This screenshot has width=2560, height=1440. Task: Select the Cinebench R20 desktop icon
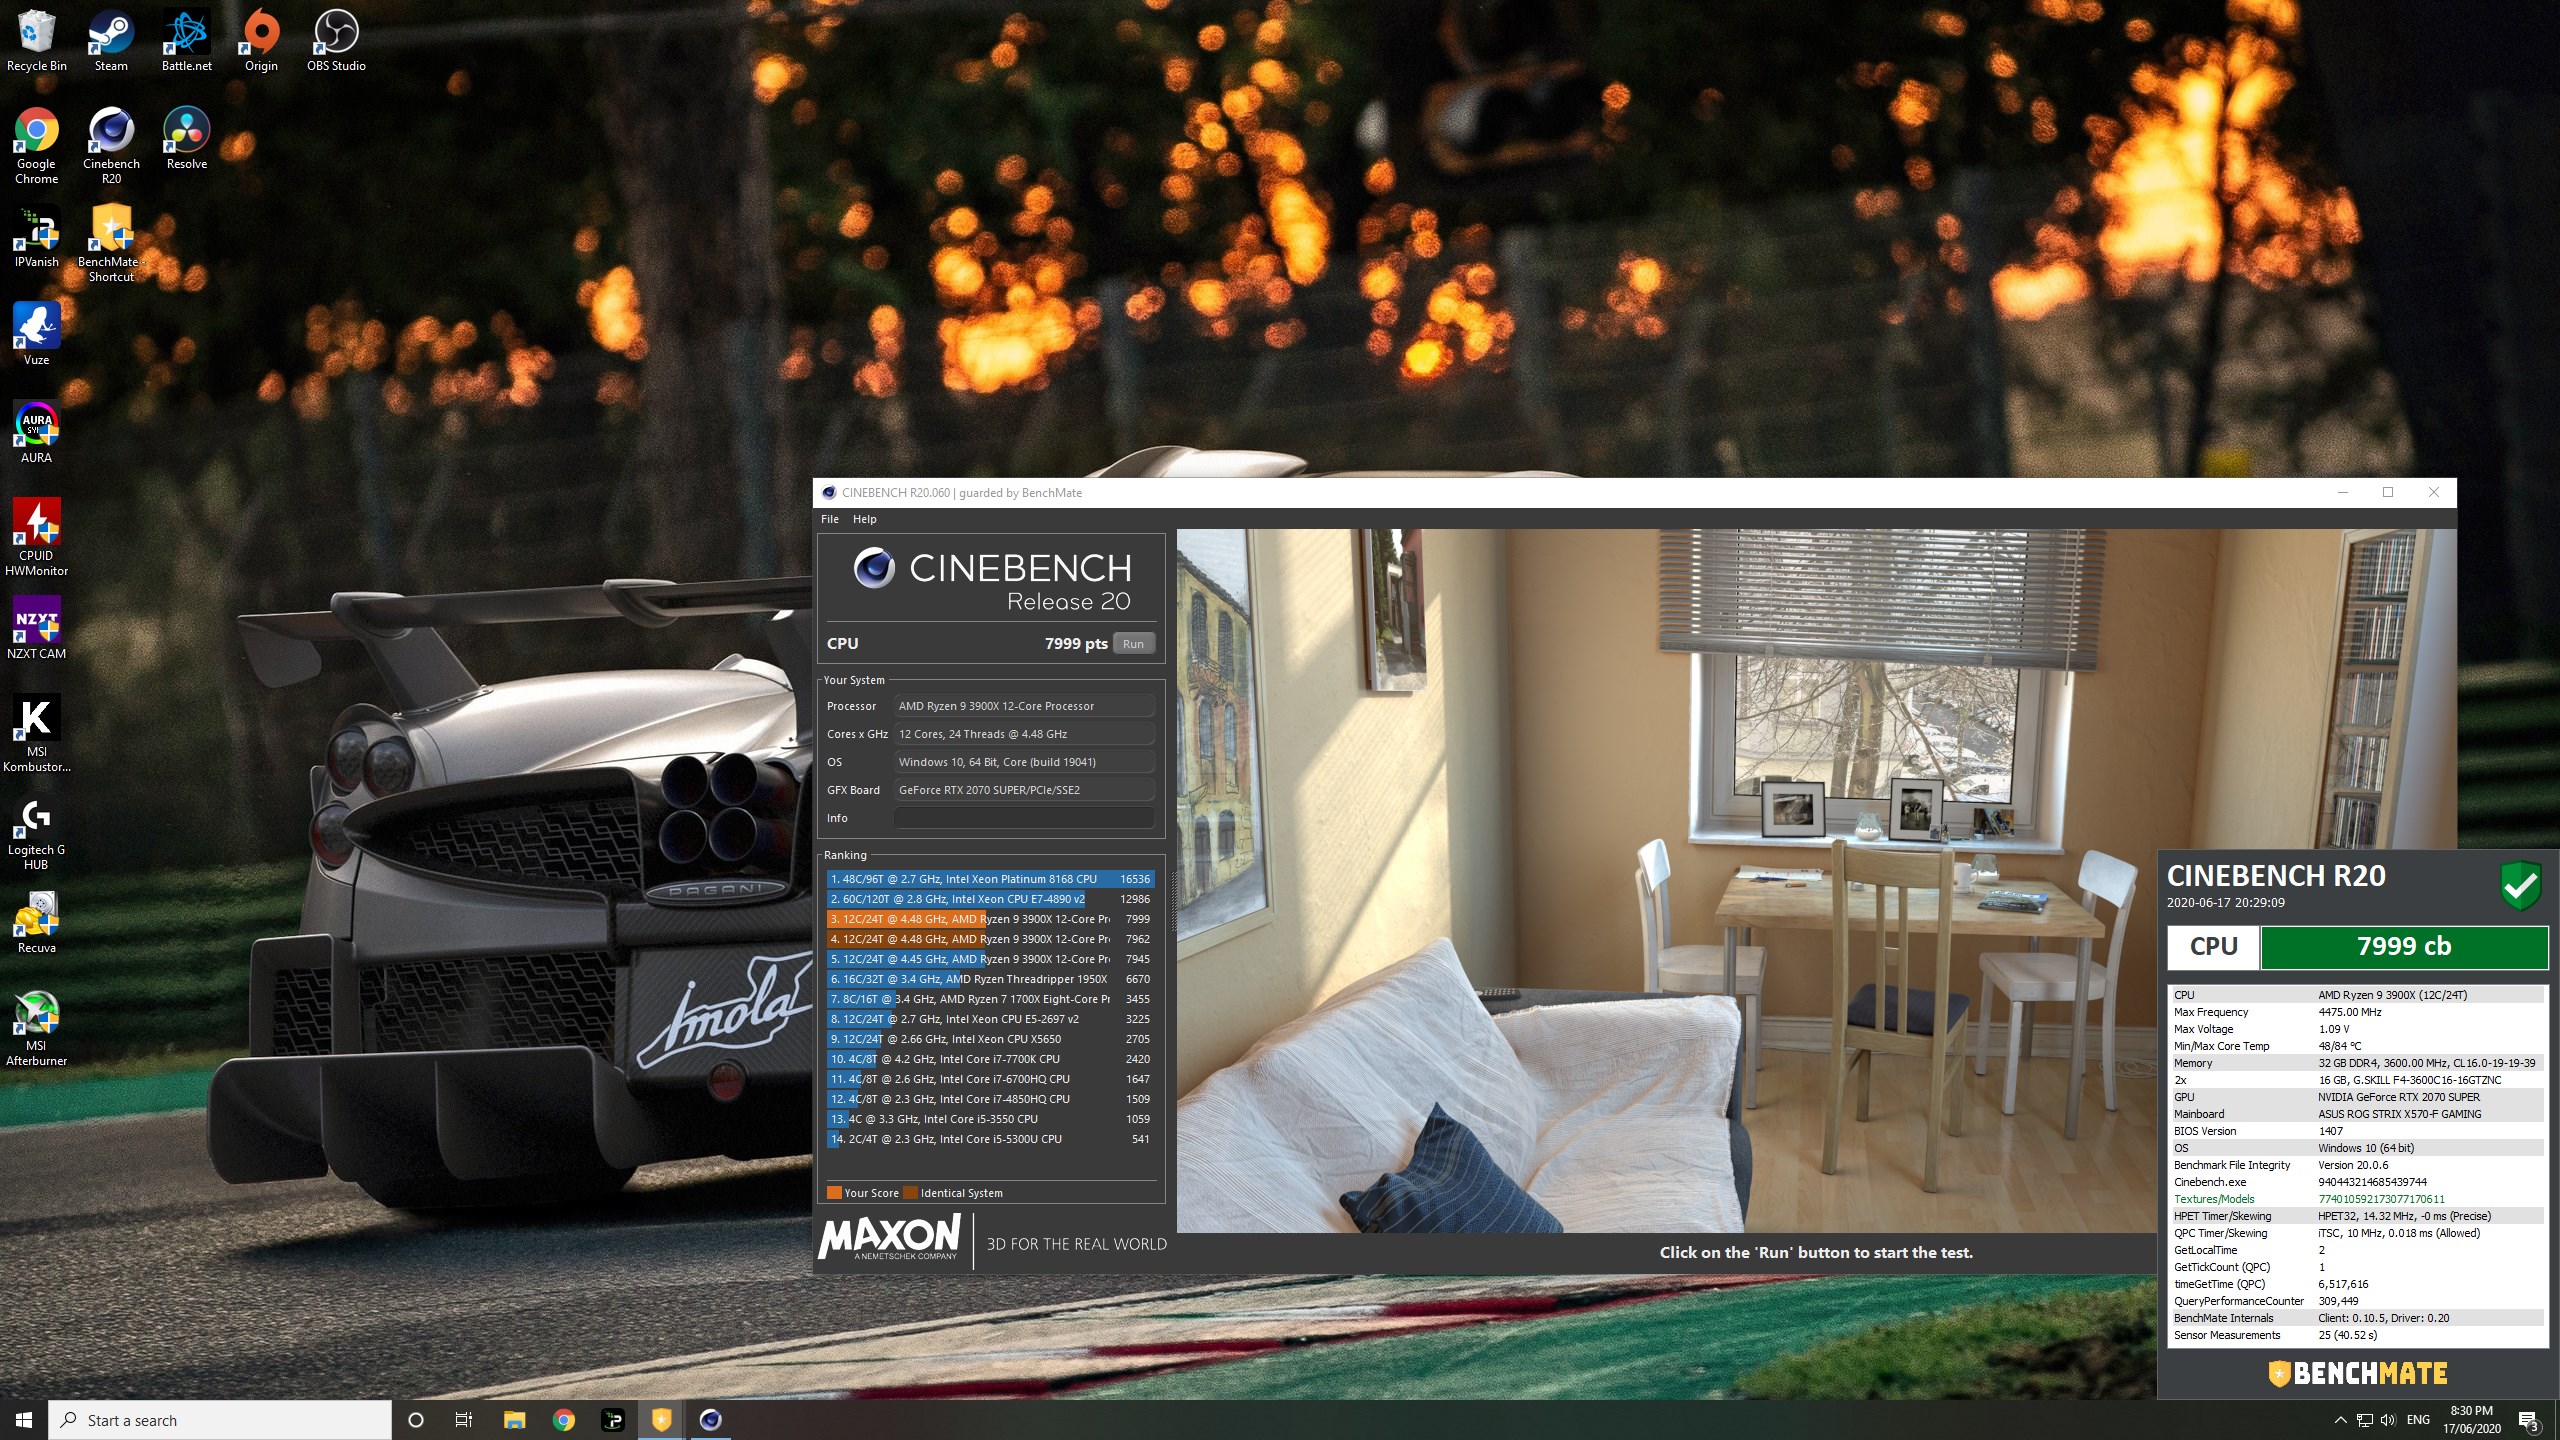(x=111, y=146)
